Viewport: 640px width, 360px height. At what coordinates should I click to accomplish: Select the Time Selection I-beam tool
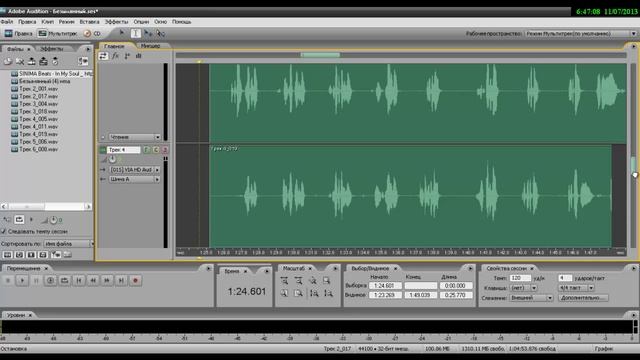[136, 33]
